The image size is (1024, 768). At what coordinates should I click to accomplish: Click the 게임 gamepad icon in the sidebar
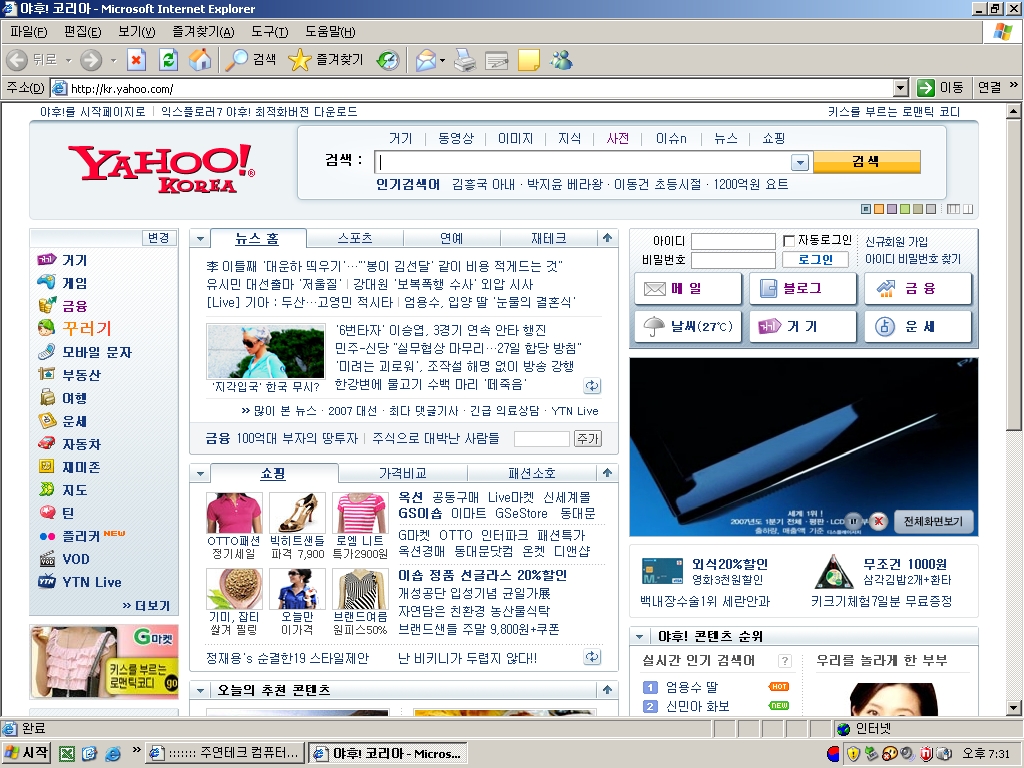click(x=46, y=282)
